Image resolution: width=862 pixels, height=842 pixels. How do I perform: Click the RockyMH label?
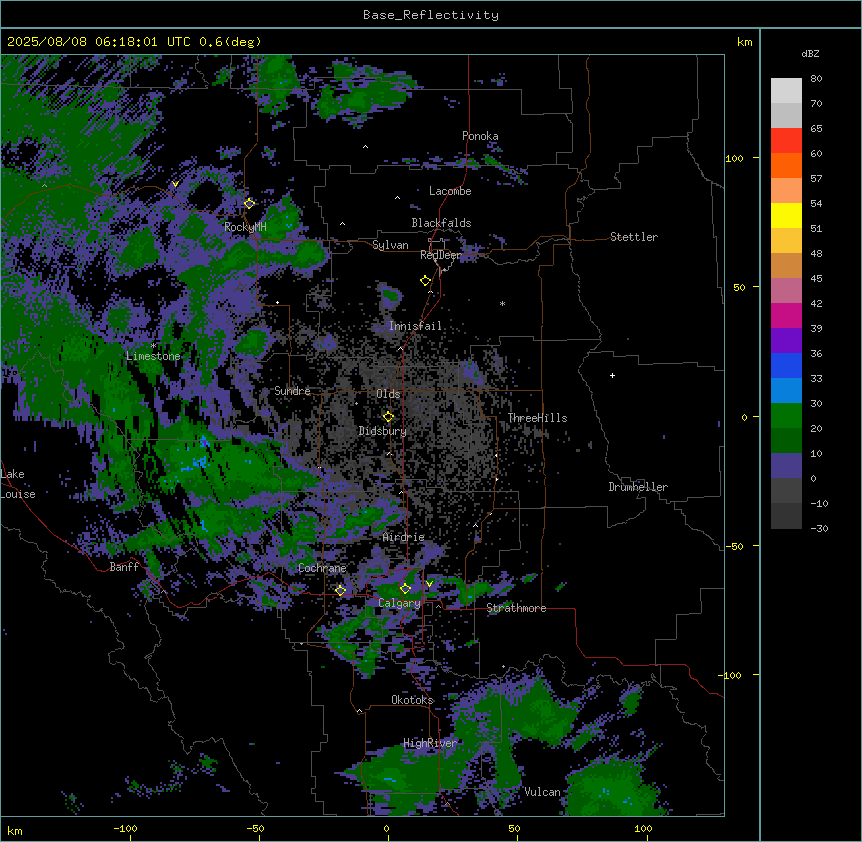click(245, 228)
